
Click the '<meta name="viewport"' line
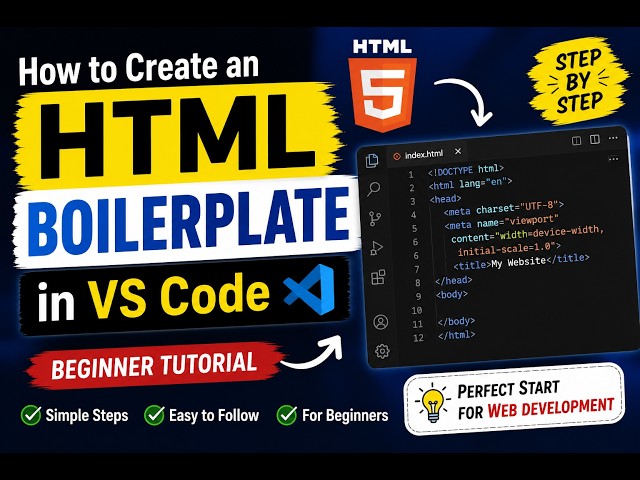[x=501, y=222]
